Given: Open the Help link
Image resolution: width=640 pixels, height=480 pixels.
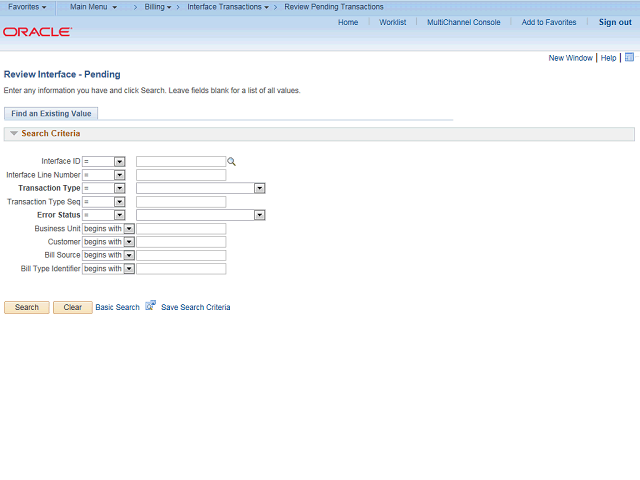Looking at the screenshot, I should pyautogui.click(x=608, y=58).
